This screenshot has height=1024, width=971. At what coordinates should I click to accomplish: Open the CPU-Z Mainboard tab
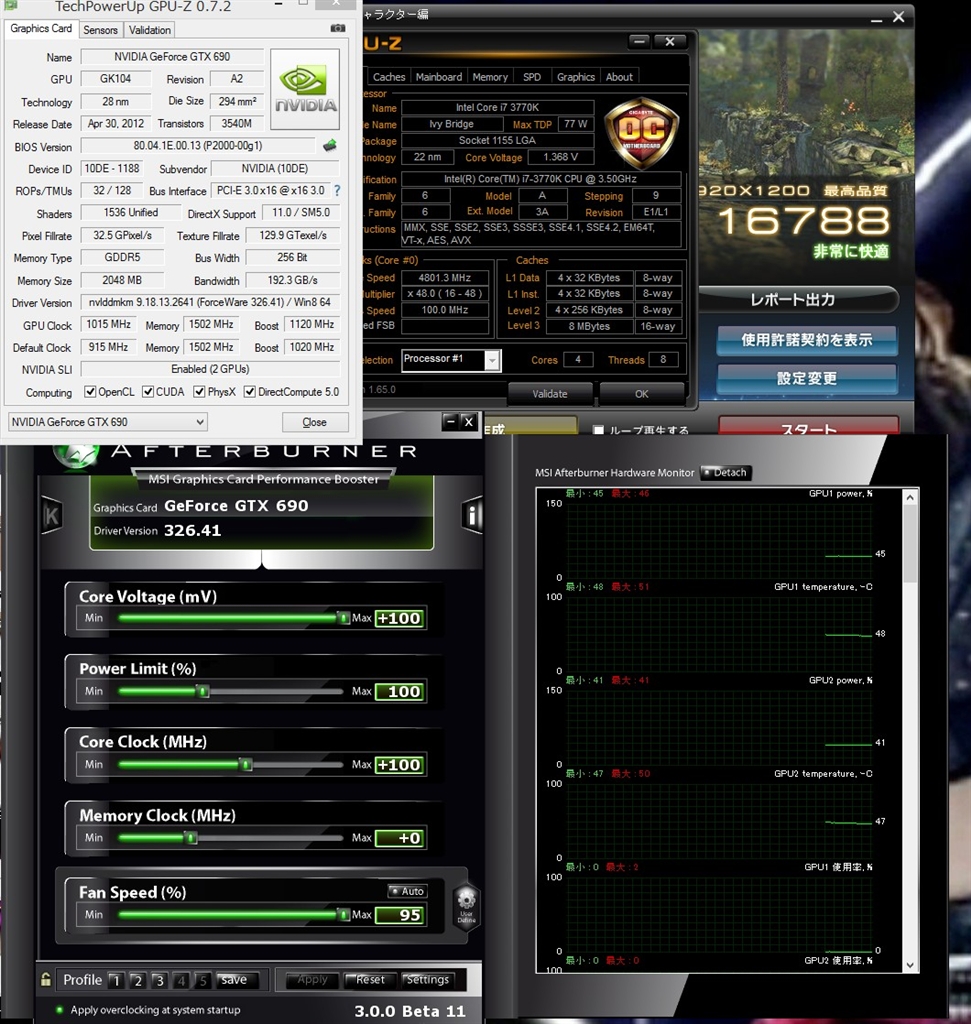click(439, 77)
